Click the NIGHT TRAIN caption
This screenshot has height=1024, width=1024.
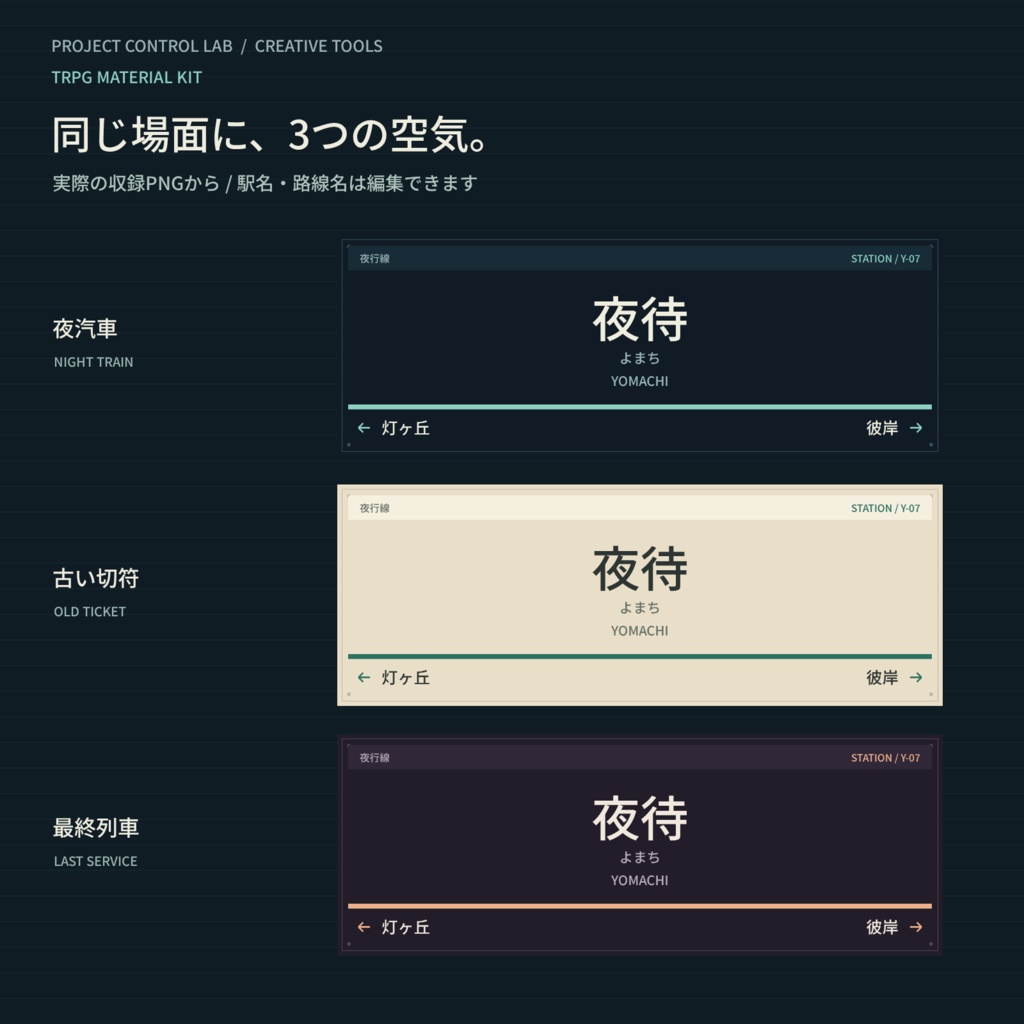93,362
